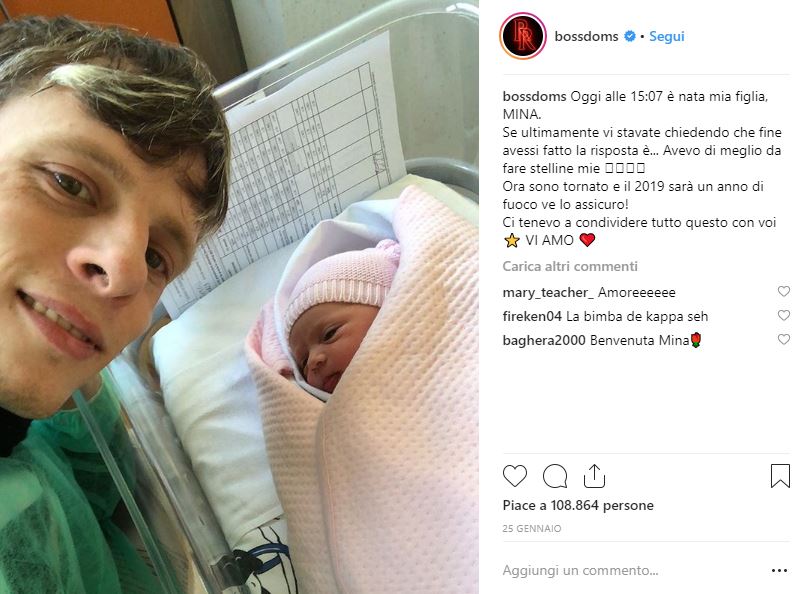Open the mary_teacher_ profile link

coord(548,292)
